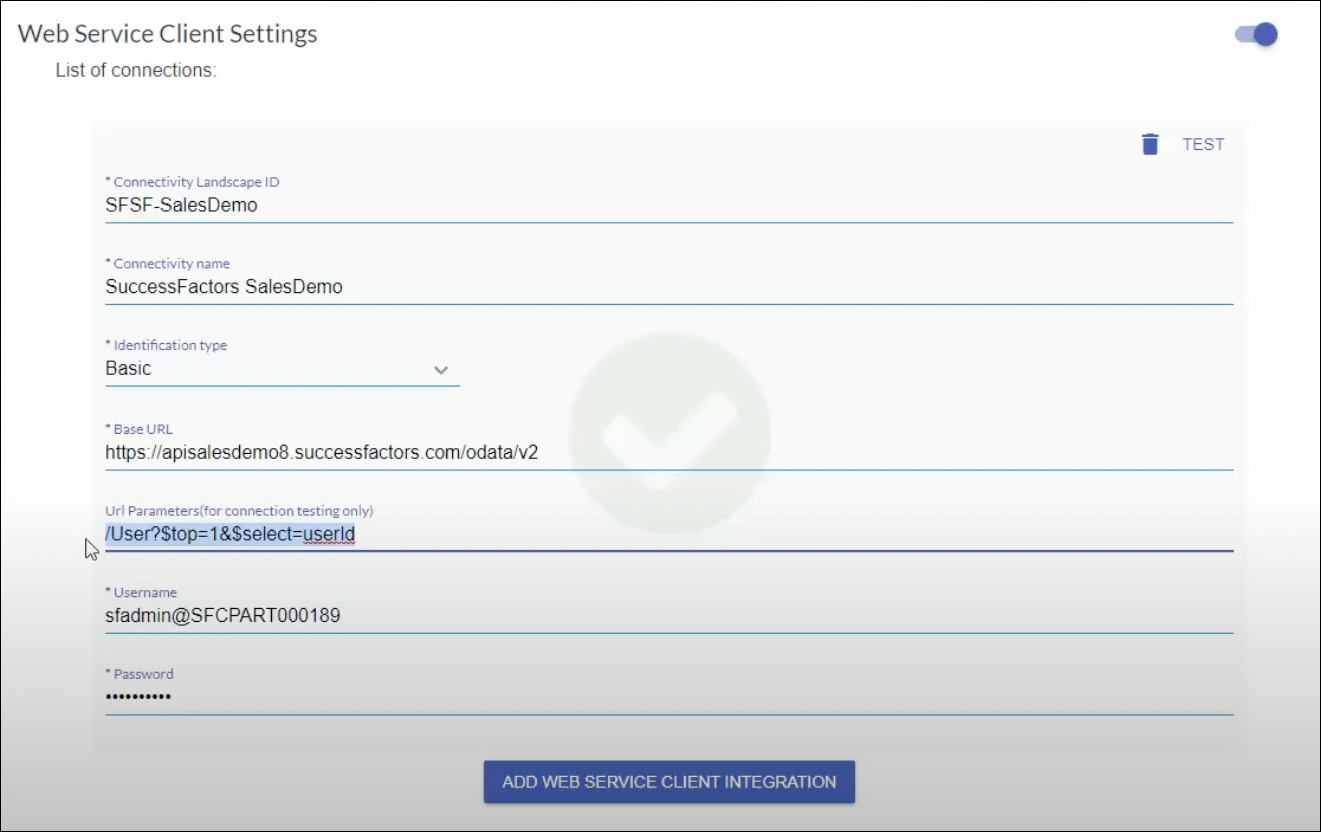This screenshot has width=1321, height=832.
Task: Click into the masked Password field
Action: [668, 697]
